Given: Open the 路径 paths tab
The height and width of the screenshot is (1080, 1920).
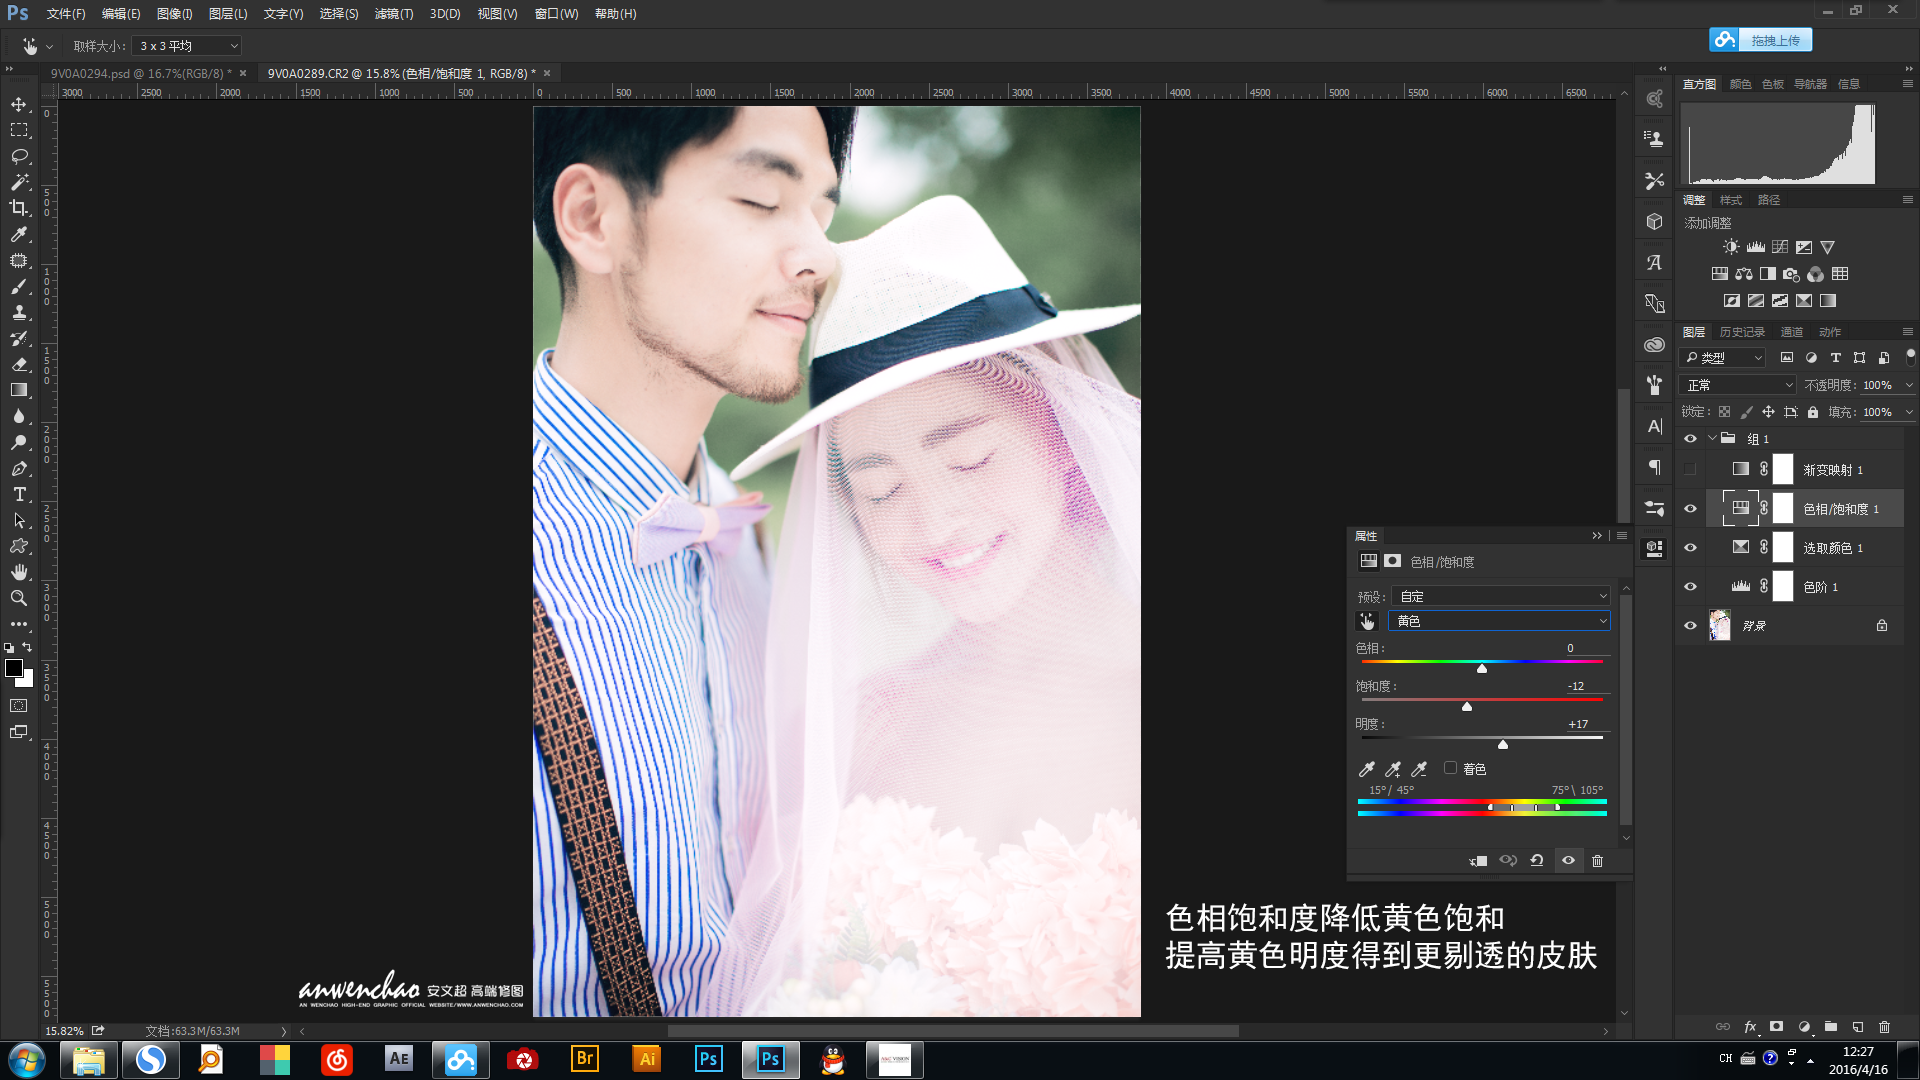Looking at the screenshot, I should [x=1769, y=200].
